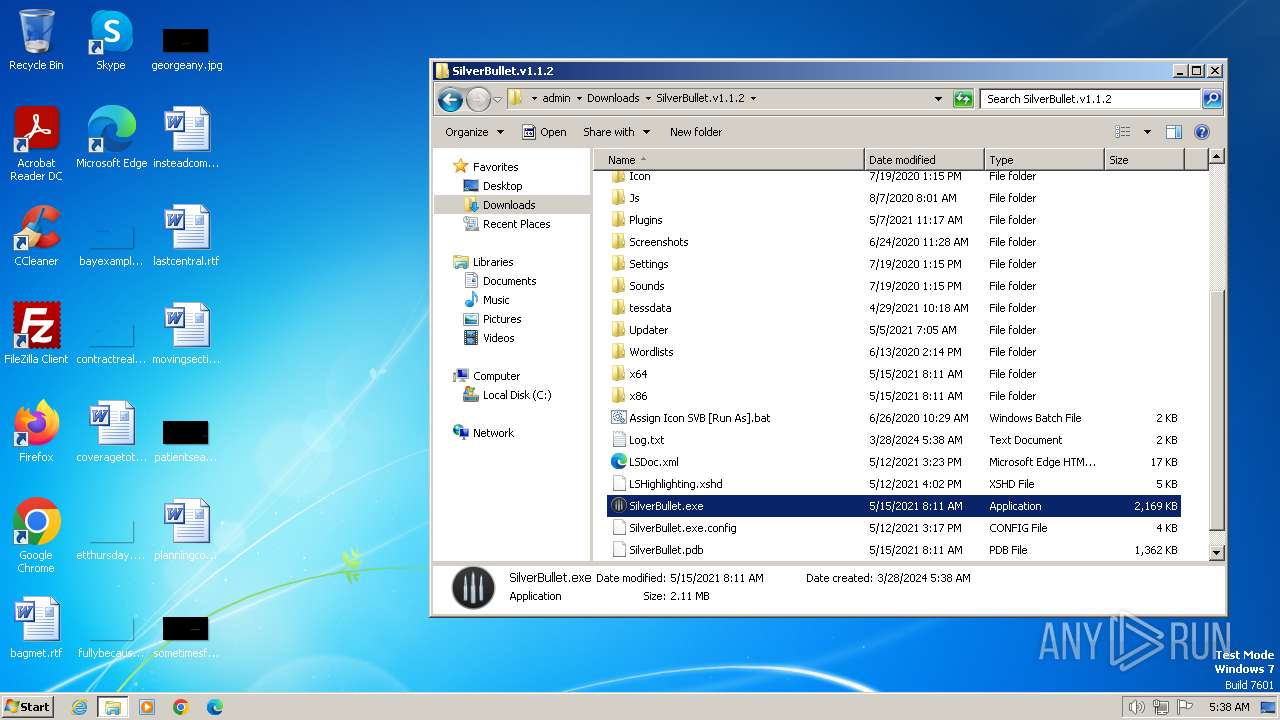1280x720 pixels.
Task: Open recent pages dropdown next to Forward
Action: click(497, 99)
